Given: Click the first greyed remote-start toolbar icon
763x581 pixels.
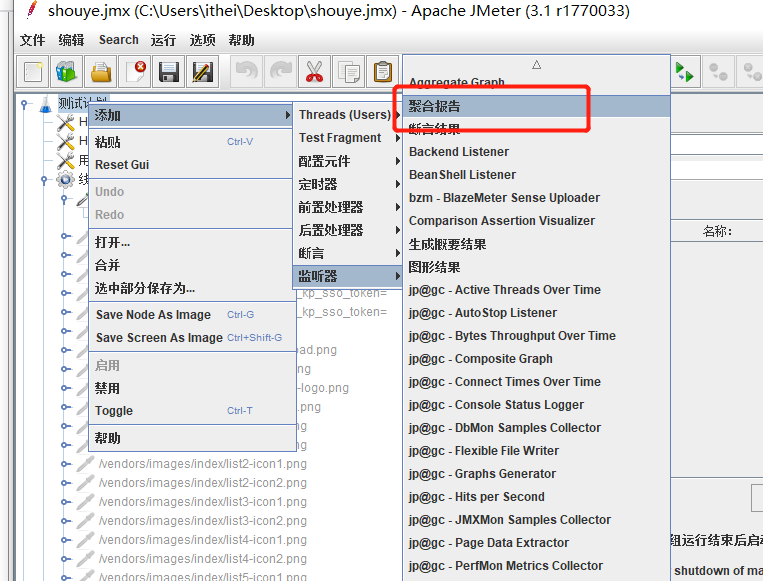Looking at the screenshot, I should point(718,72).
